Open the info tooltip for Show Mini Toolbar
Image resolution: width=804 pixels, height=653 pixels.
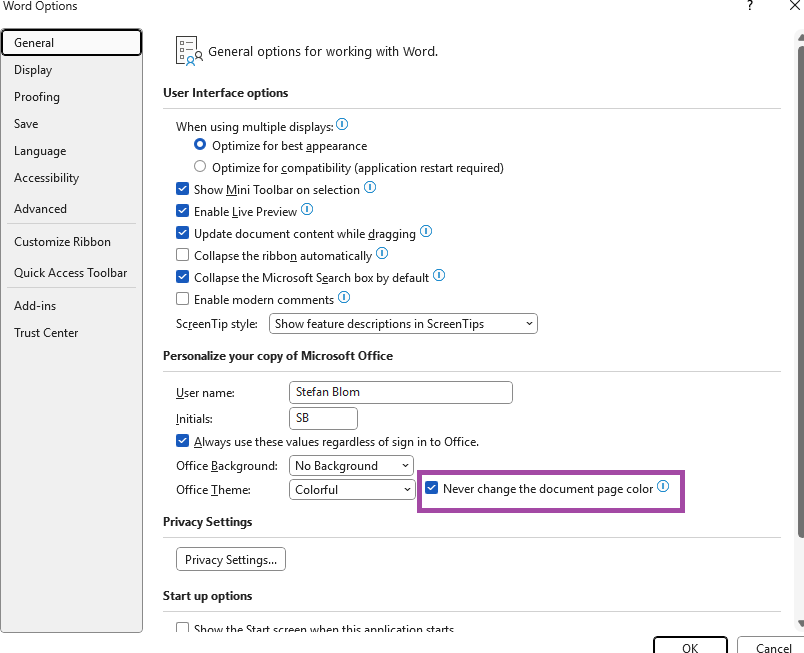[369, 187]
